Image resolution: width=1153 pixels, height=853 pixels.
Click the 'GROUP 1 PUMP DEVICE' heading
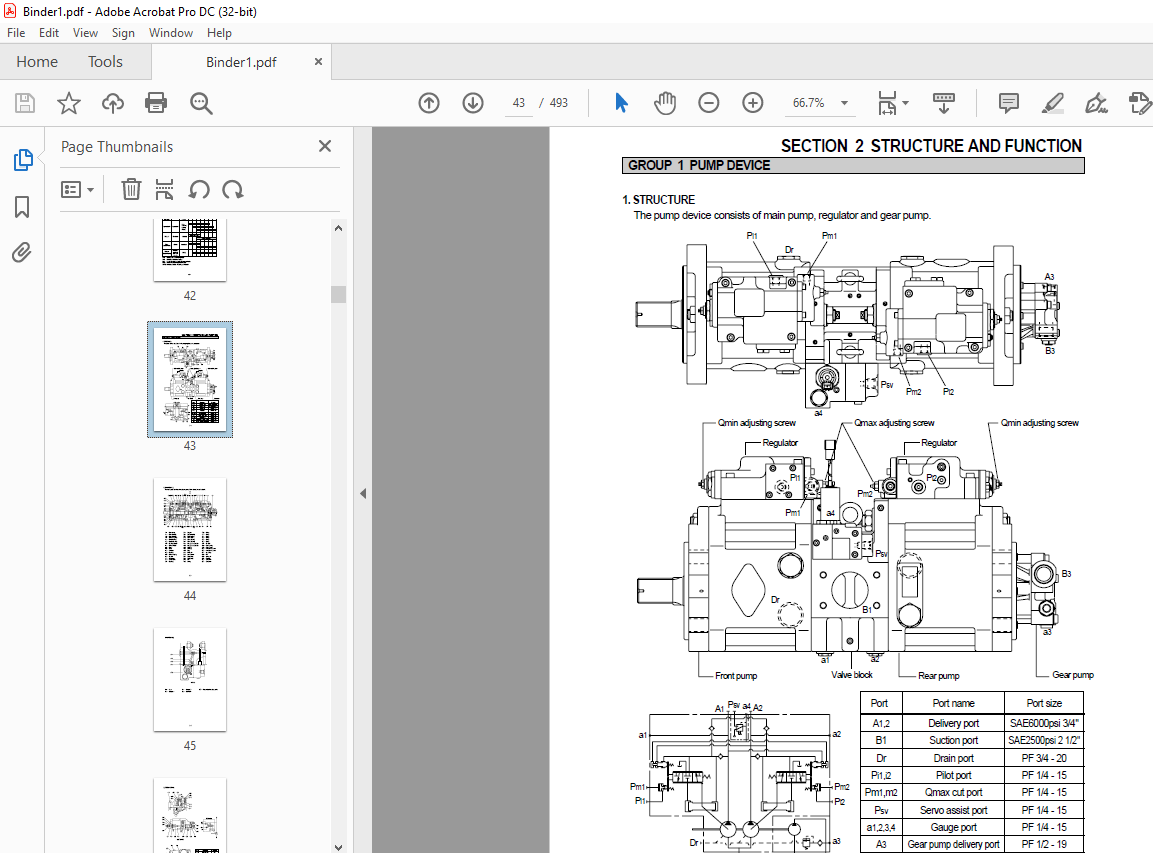point(699,165)
